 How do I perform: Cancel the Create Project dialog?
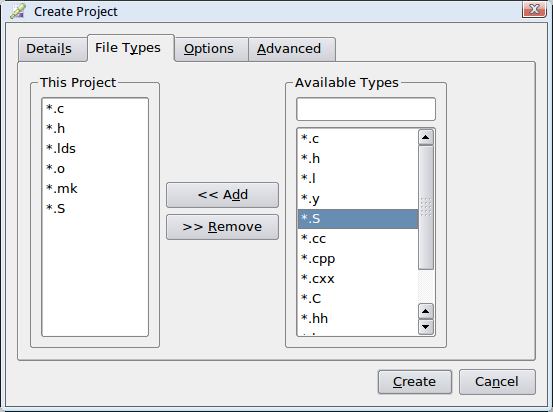point(497,382)
